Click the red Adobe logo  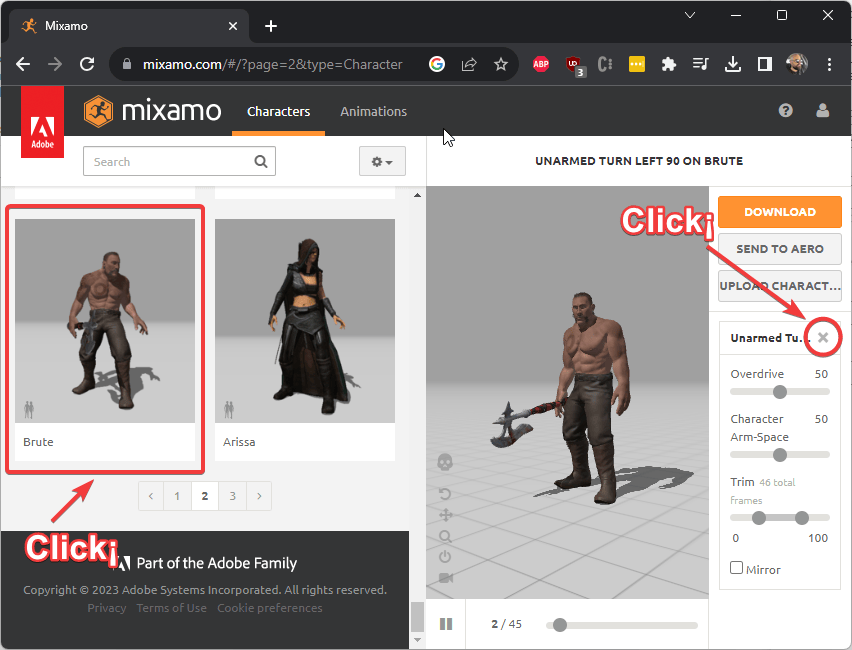pyautogui.click(x=42, y=122)
